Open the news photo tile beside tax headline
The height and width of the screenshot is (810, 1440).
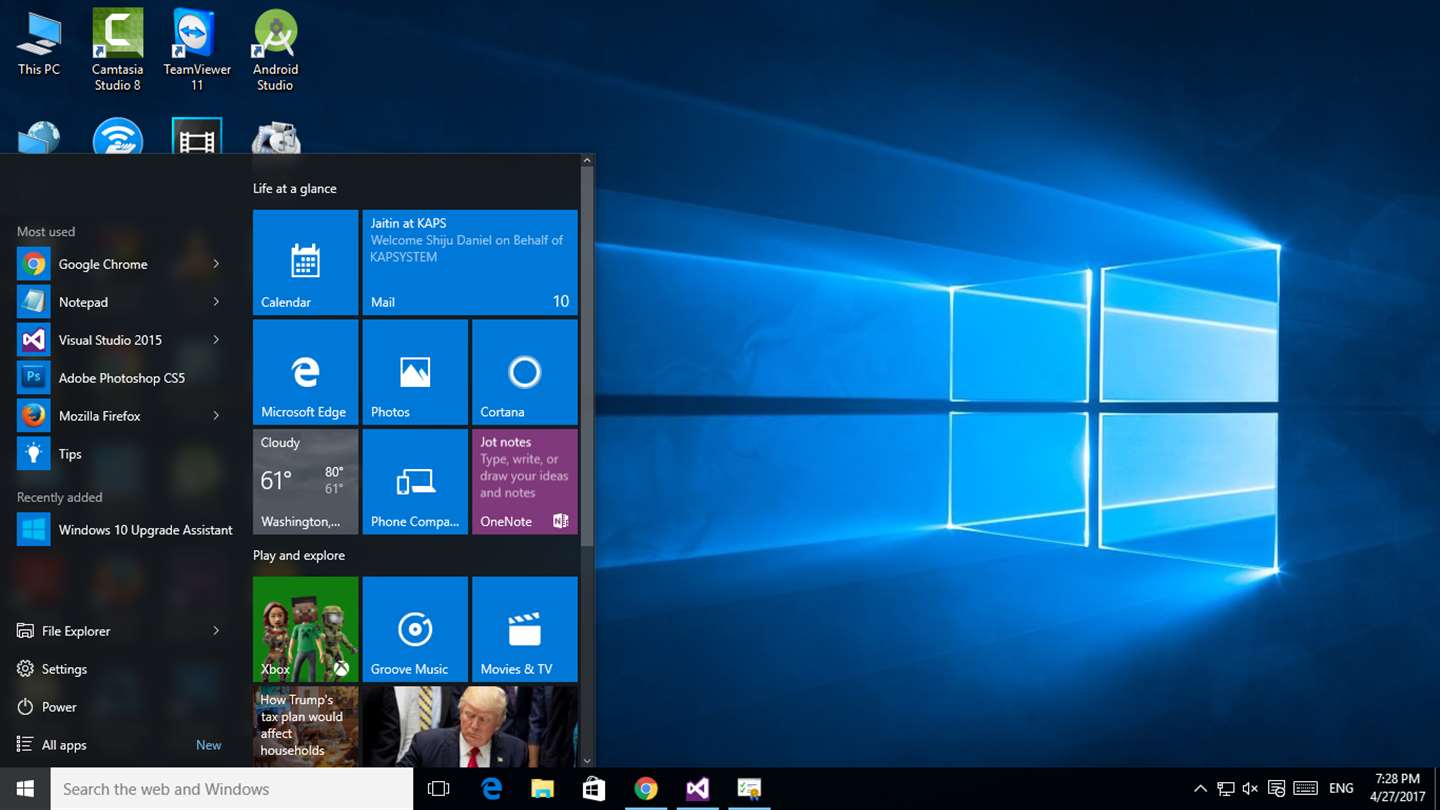tap(470, 727)
